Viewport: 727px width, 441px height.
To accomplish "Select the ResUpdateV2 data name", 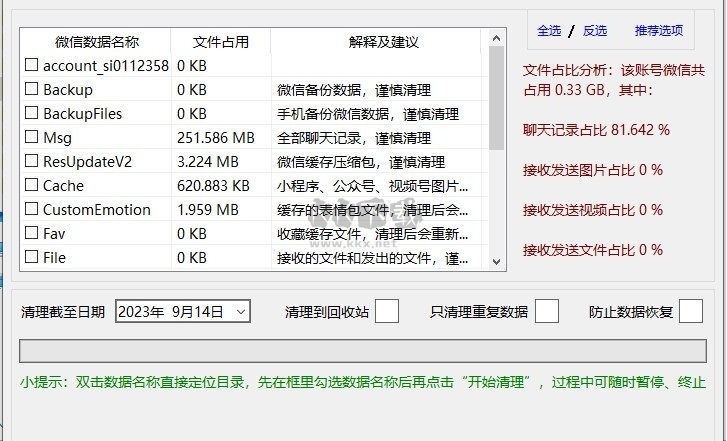I will click(88, 162).
